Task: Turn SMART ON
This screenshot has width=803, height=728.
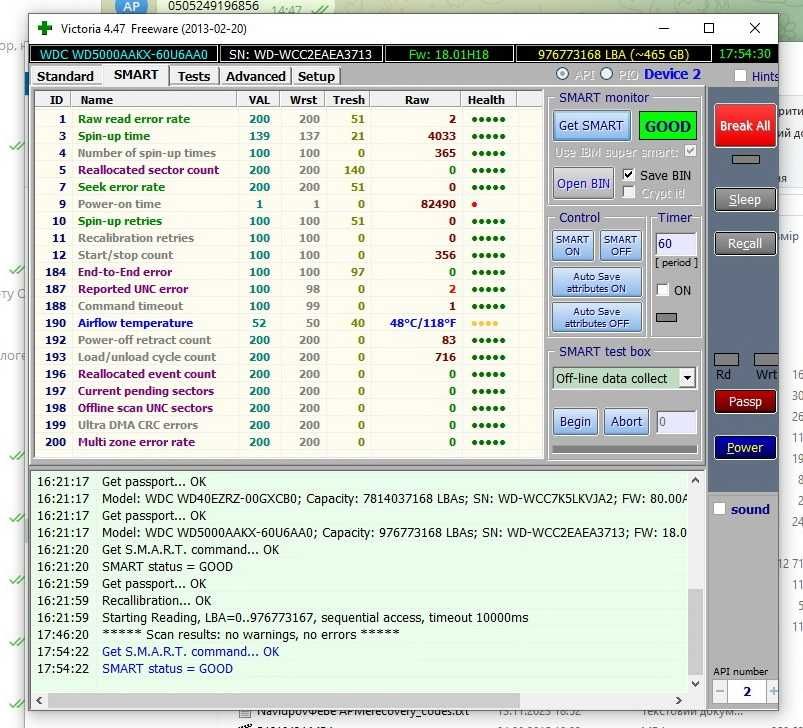Action: (573, 246)
